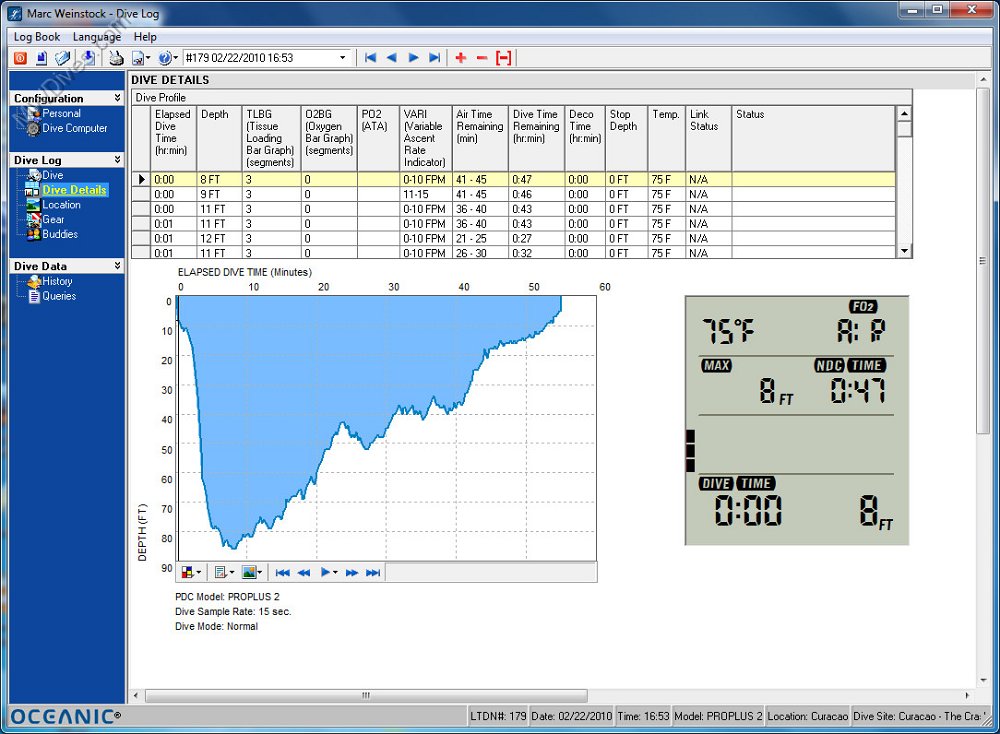Click the Status column header

coord(814,138)
